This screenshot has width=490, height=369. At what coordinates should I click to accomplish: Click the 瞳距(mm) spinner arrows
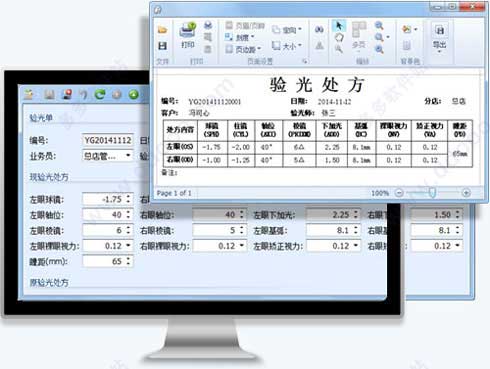[x=128, y=261]
